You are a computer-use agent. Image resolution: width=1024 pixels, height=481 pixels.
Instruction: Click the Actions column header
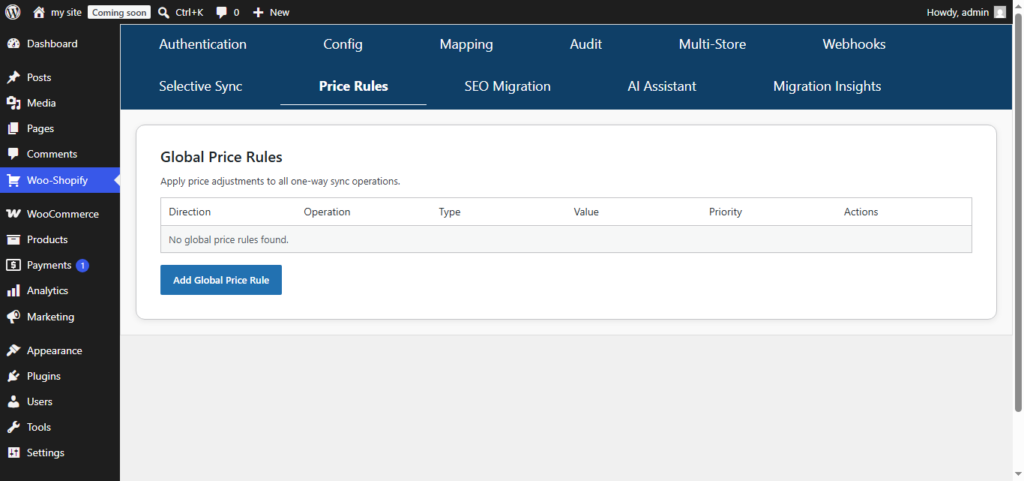(861, 212)
